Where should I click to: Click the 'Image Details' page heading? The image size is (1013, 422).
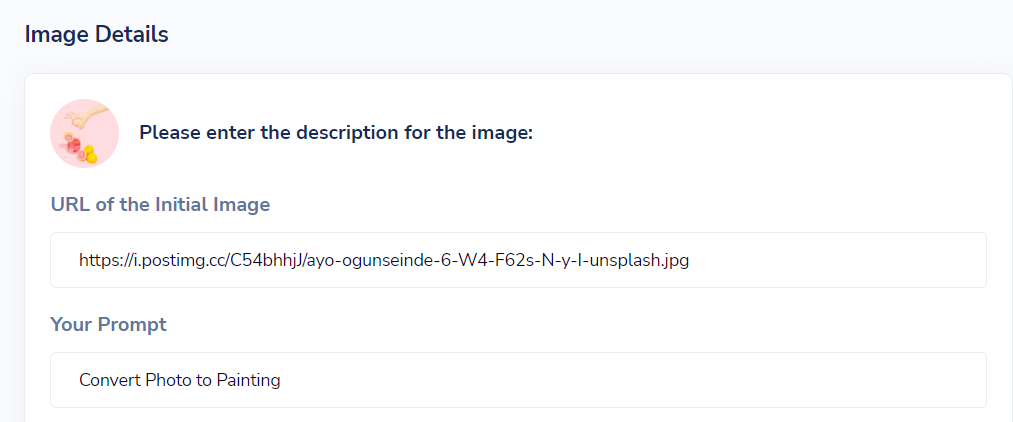(96, 34)
